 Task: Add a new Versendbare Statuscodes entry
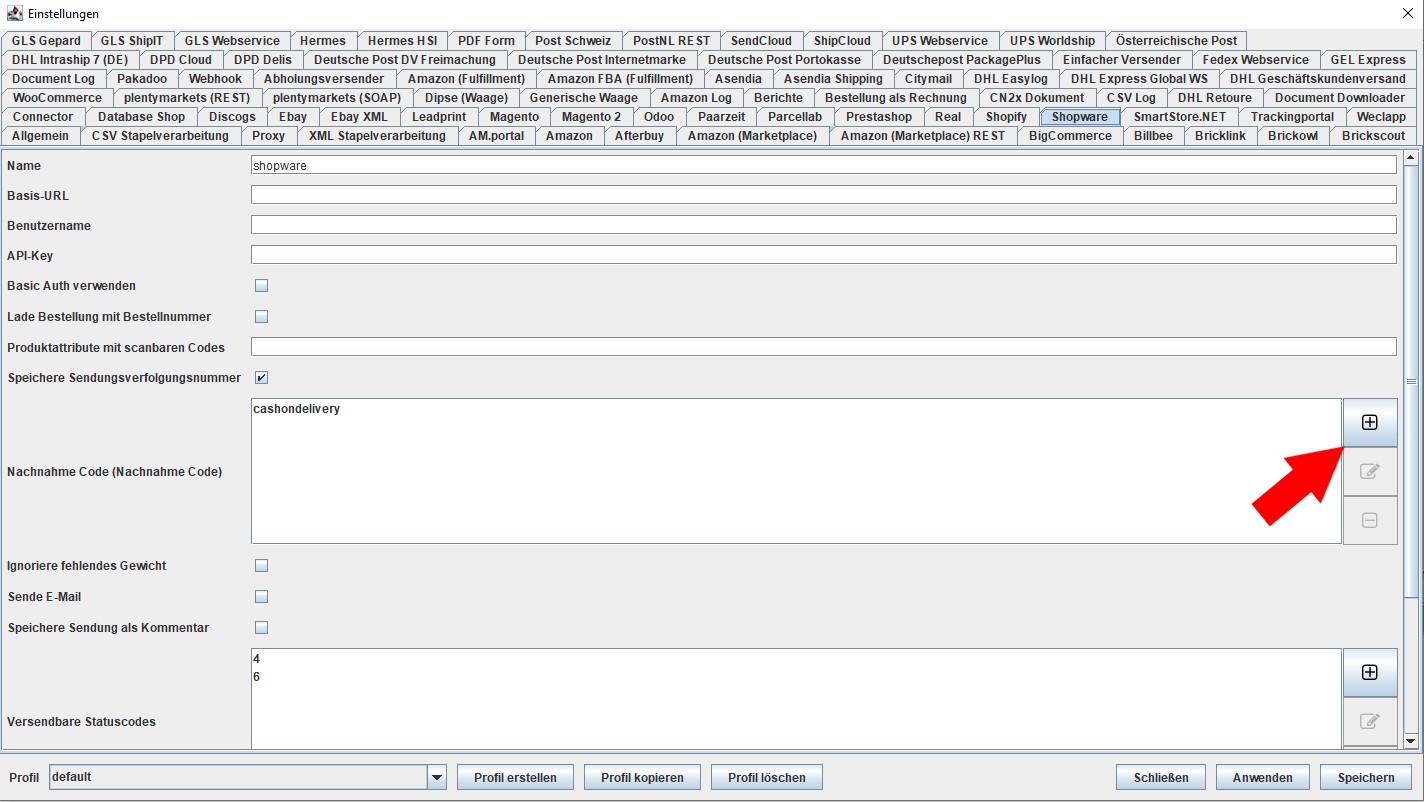1370,672
